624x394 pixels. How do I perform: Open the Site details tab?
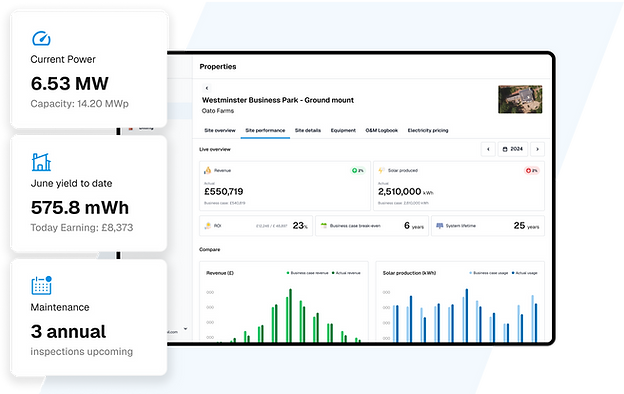[308, 131]
